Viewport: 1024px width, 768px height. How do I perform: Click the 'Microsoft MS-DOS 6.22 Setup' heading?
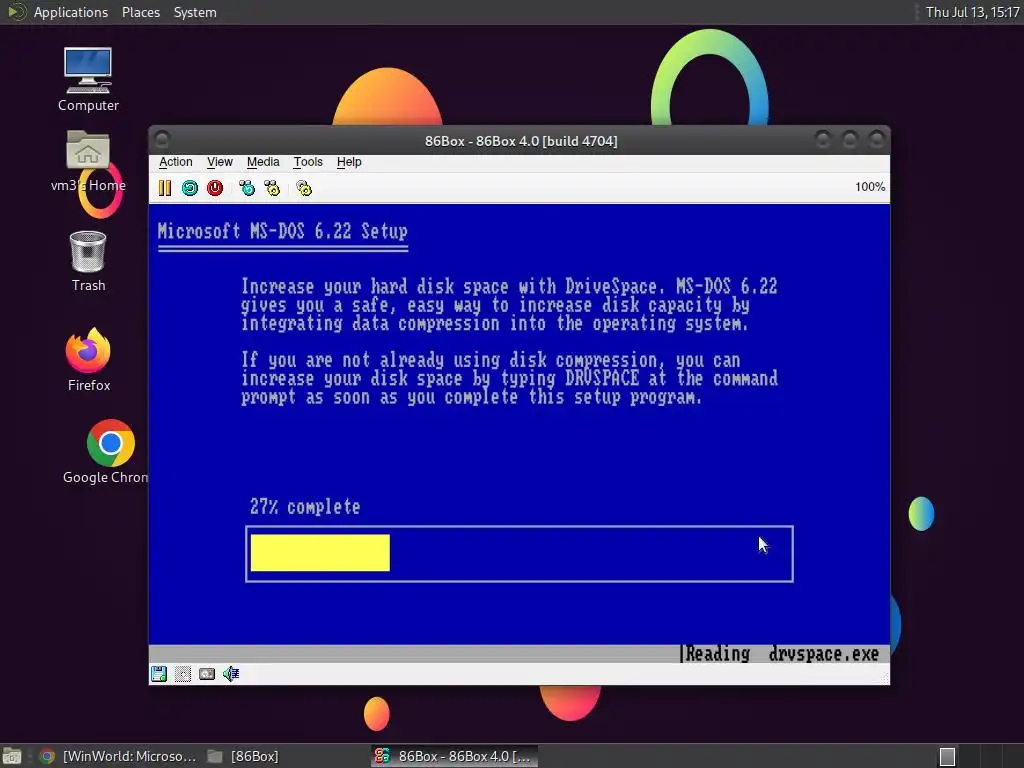click(x=283, y=231)
